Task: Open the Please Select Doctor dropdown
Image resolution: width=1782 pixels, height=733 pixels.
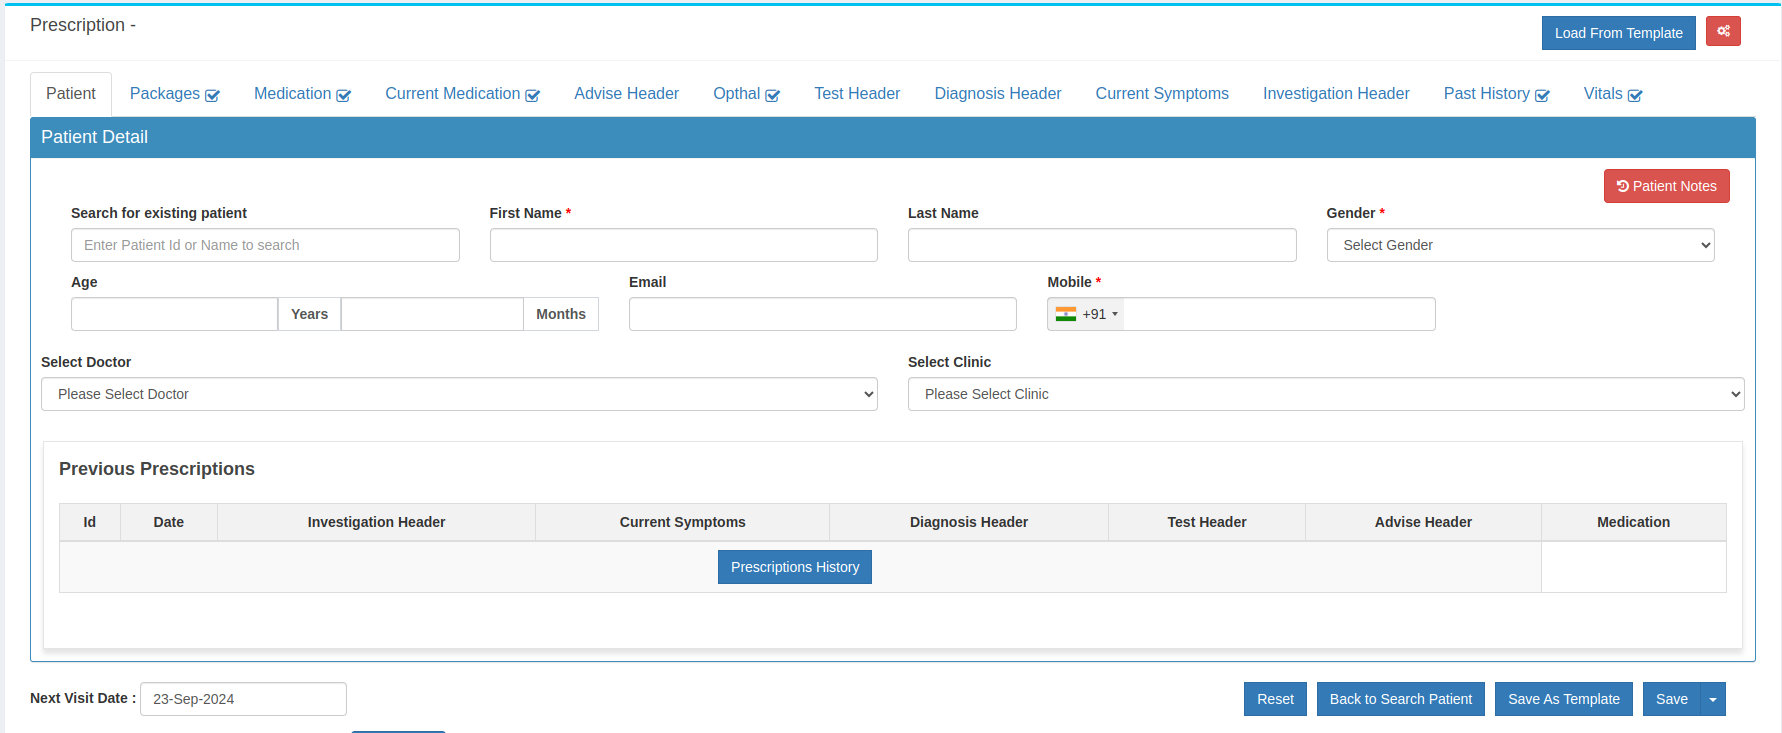Action: pos(459,394)
